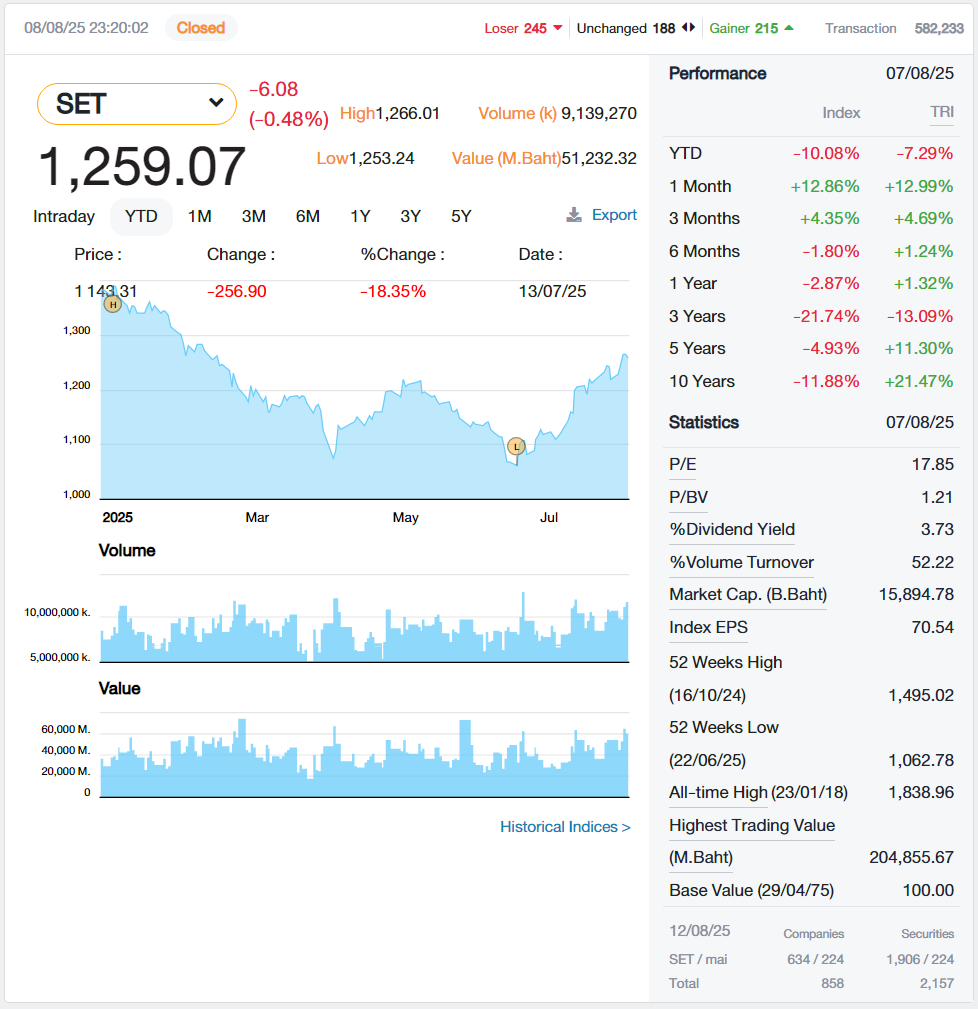Screen dimensions: 978x1009
Task: Click the Loser 245 count
Action: (535, 28)
